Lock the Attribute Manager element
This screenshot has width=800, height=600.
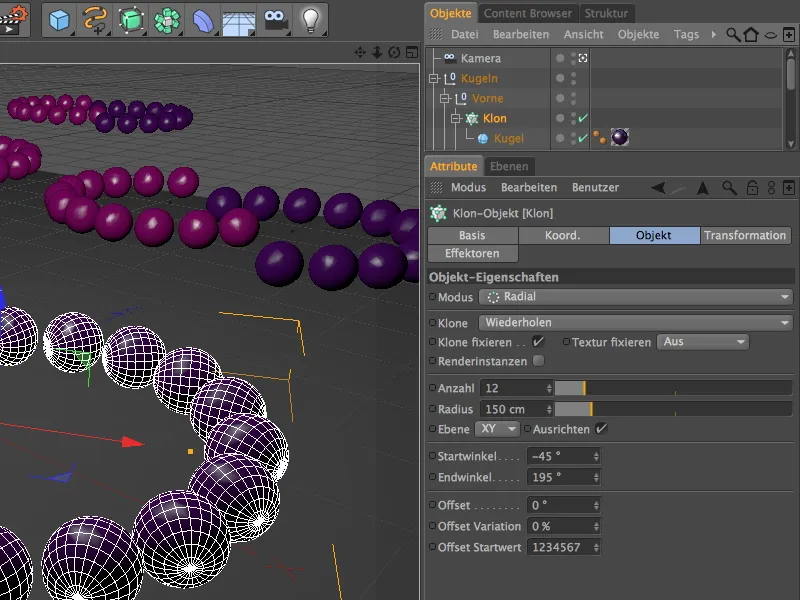click(752, 188)
